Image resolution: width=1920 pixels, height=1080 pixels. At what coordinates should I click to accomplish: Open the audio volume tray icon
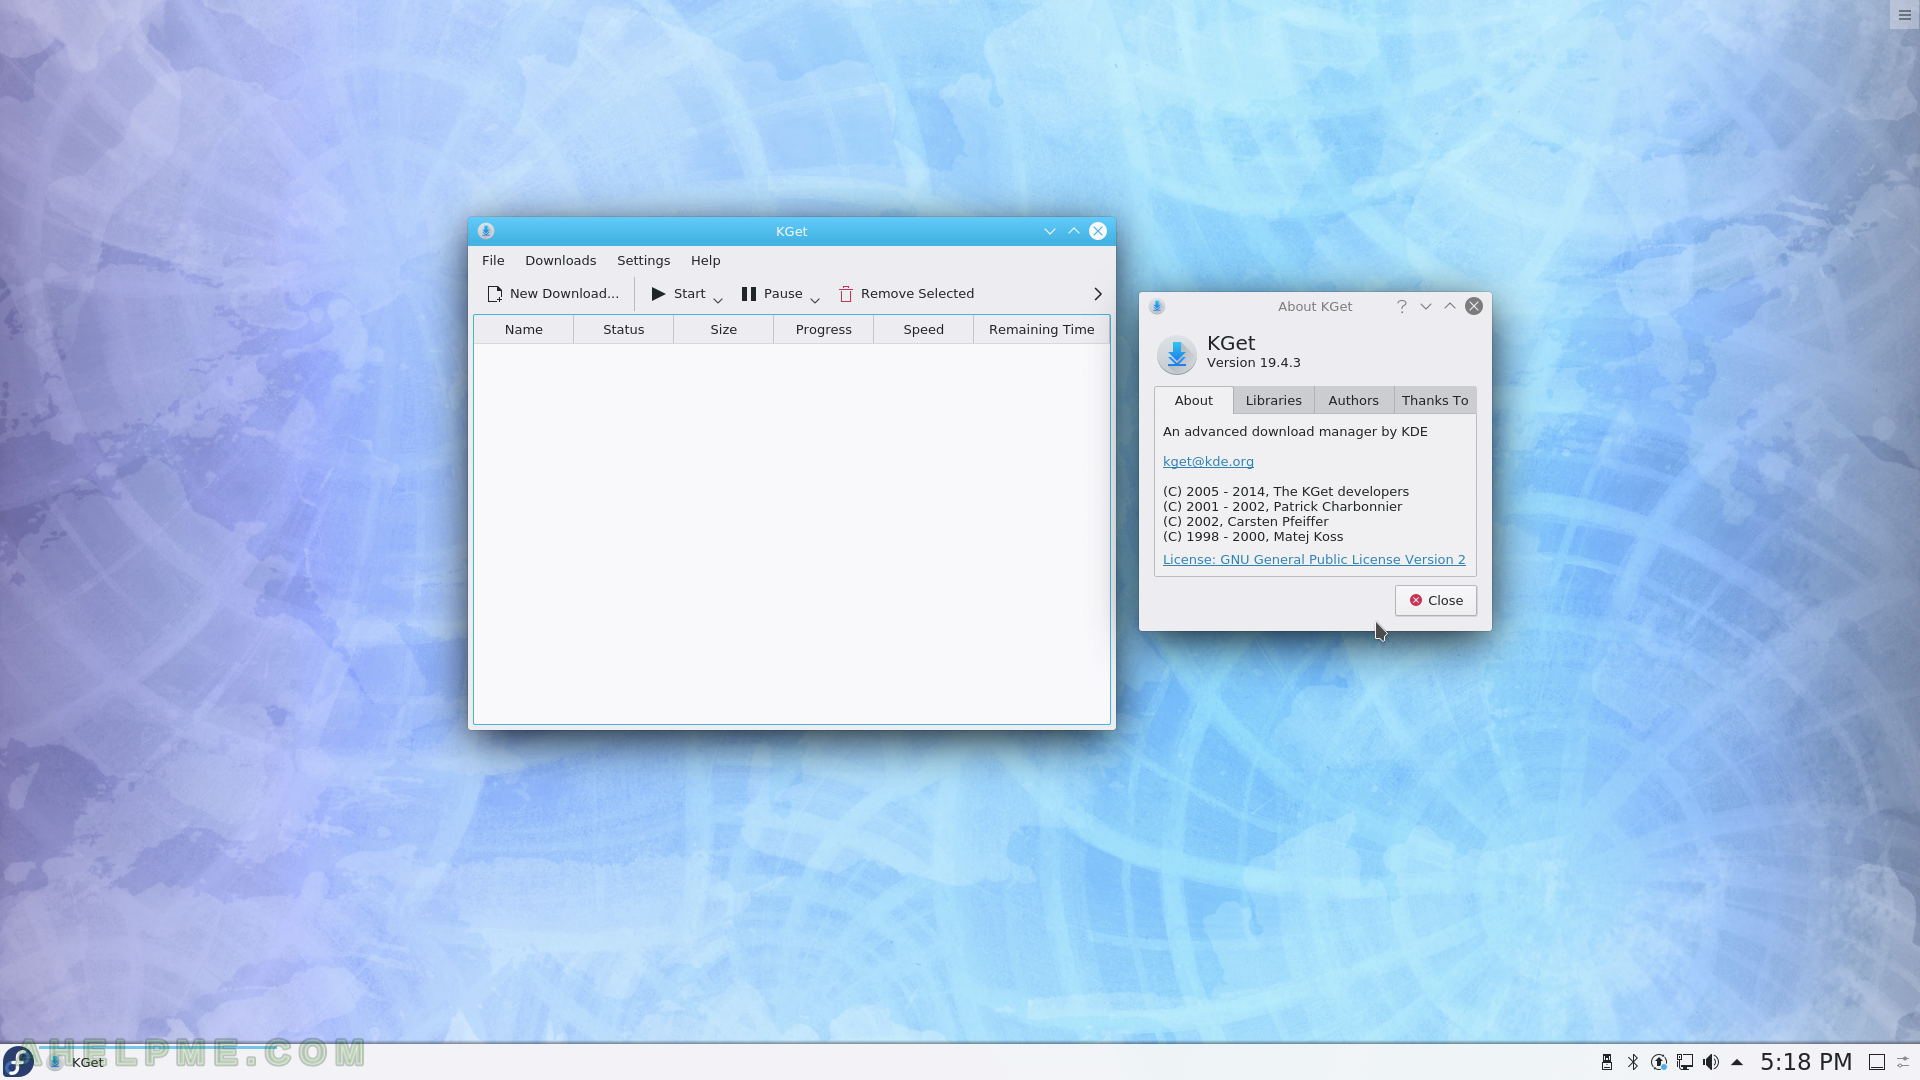[x=1711, y=1062]
